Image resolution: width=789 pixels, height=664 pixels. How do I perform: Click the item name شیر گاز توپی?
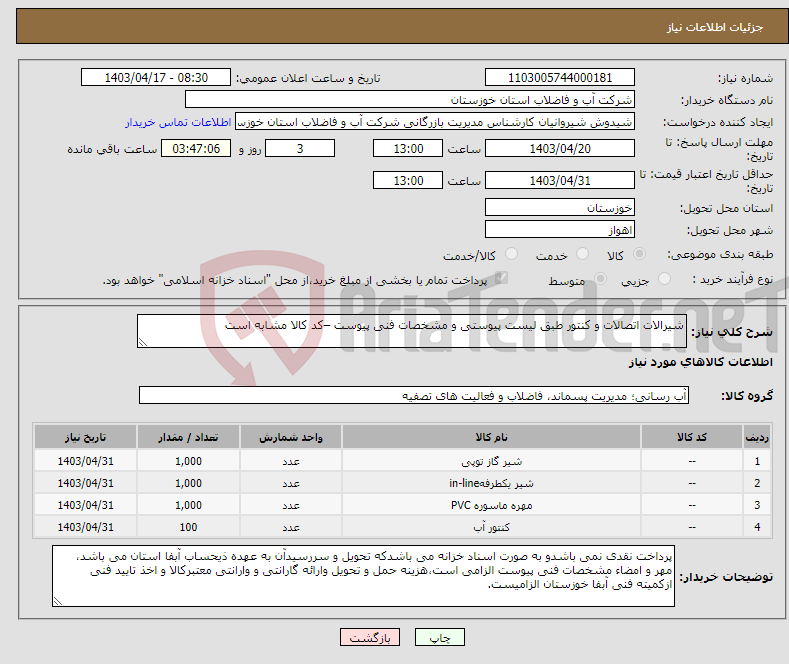click(x=492, y=461)
